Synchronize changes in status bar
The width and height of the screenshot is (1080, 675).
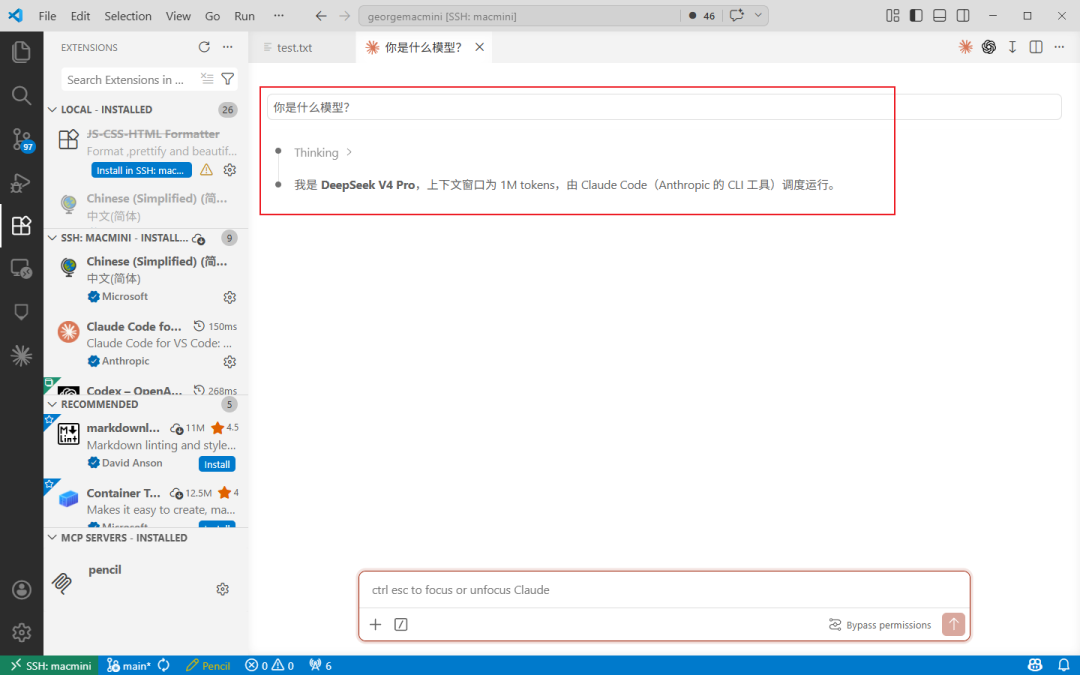[x=164, y=665]
